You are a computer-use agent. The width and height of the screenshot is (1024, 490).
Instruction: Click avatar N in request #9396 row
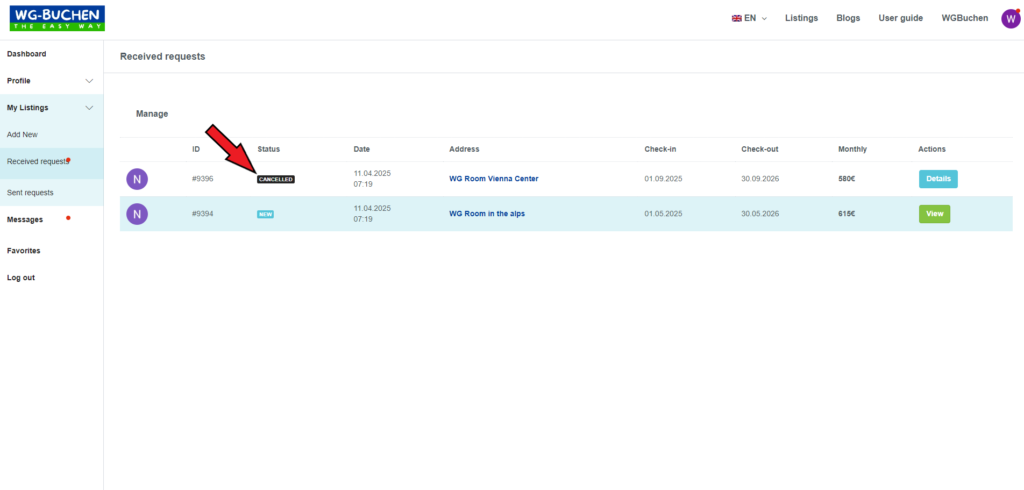click(137, 179)
